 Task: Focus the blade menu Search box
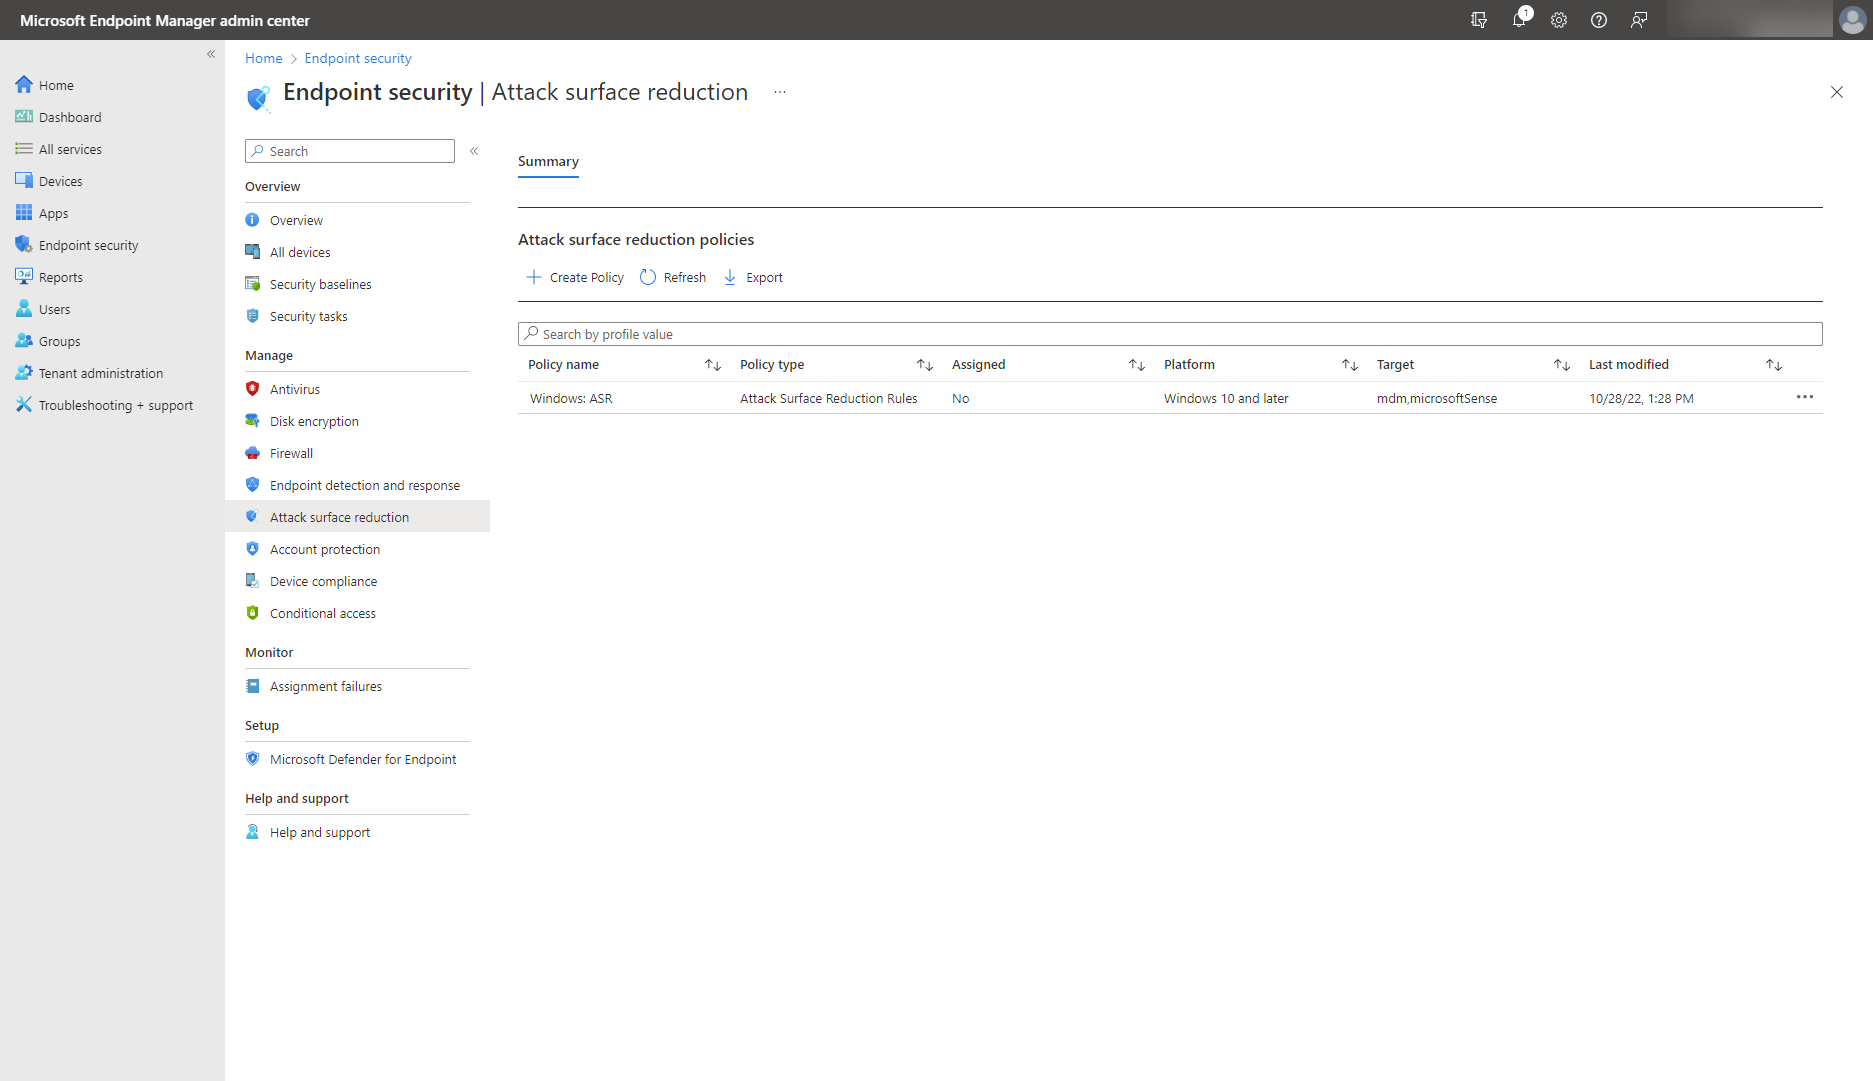(350, 151)
